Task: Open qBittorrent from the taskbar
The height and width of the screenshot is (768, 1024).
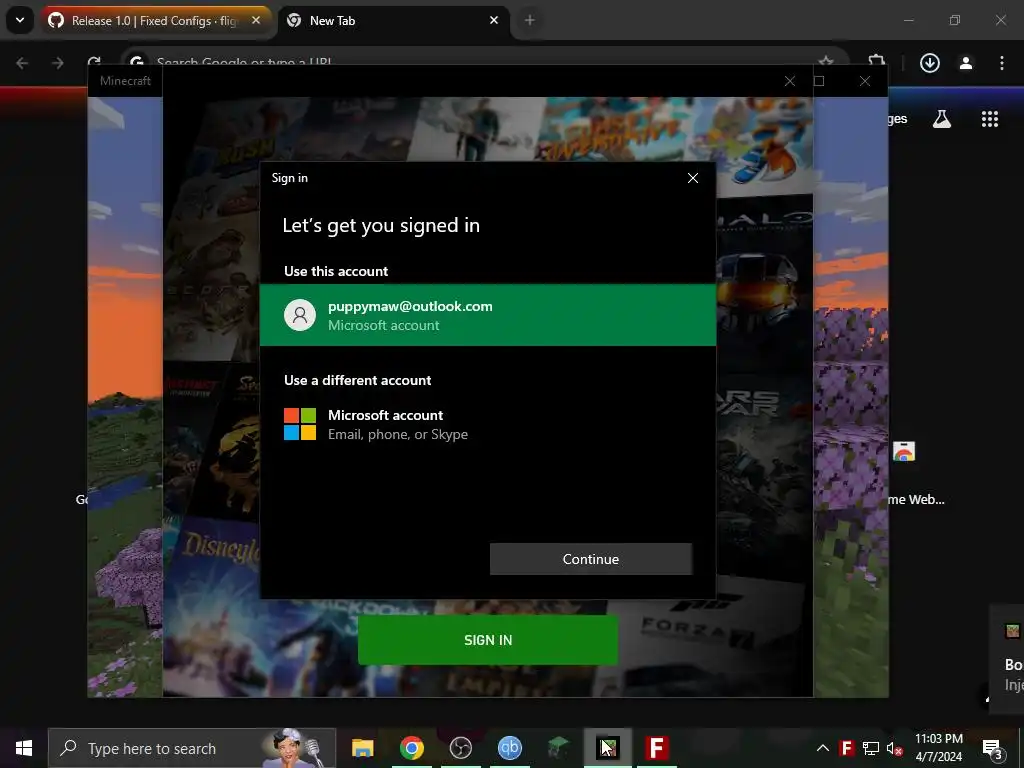Action: click(509, 748)
